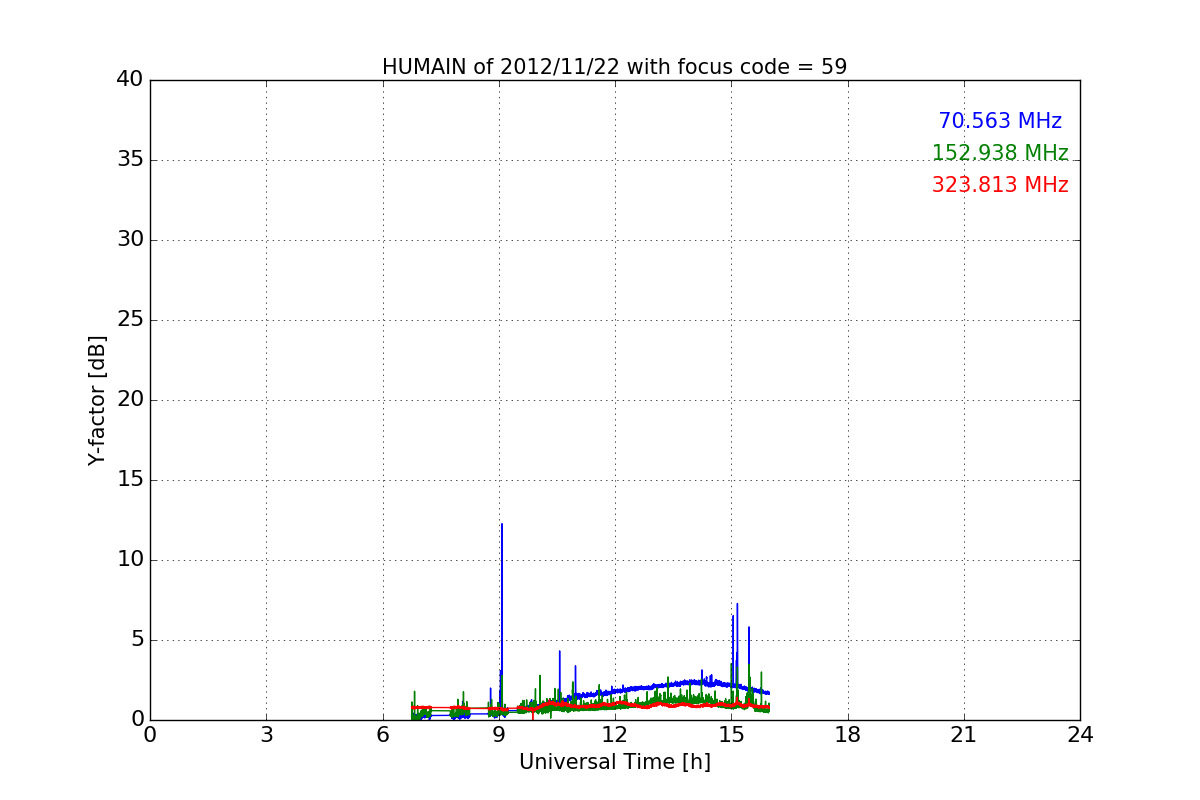Click x-axis tick label 3

coord(266,734)
